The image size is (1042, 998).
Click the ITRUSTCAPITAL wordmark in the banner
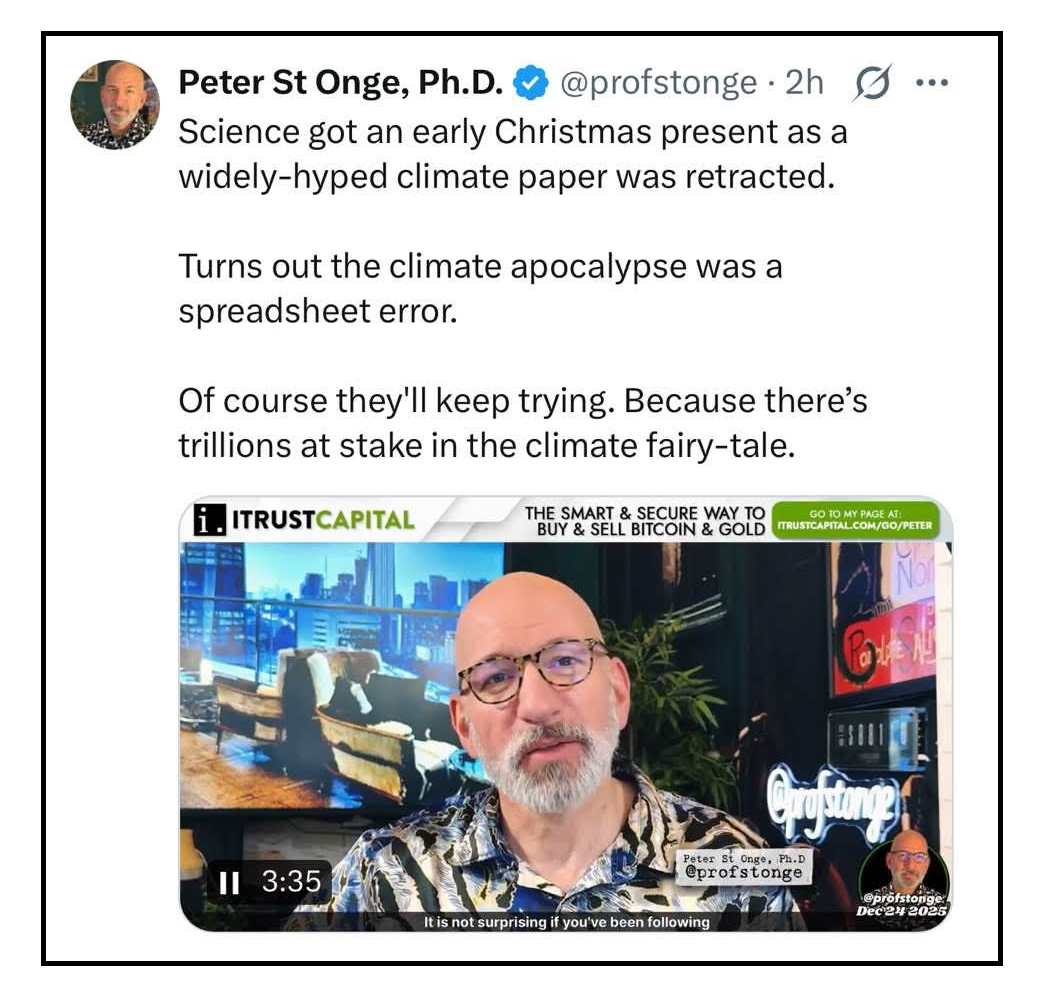point(322,521)
